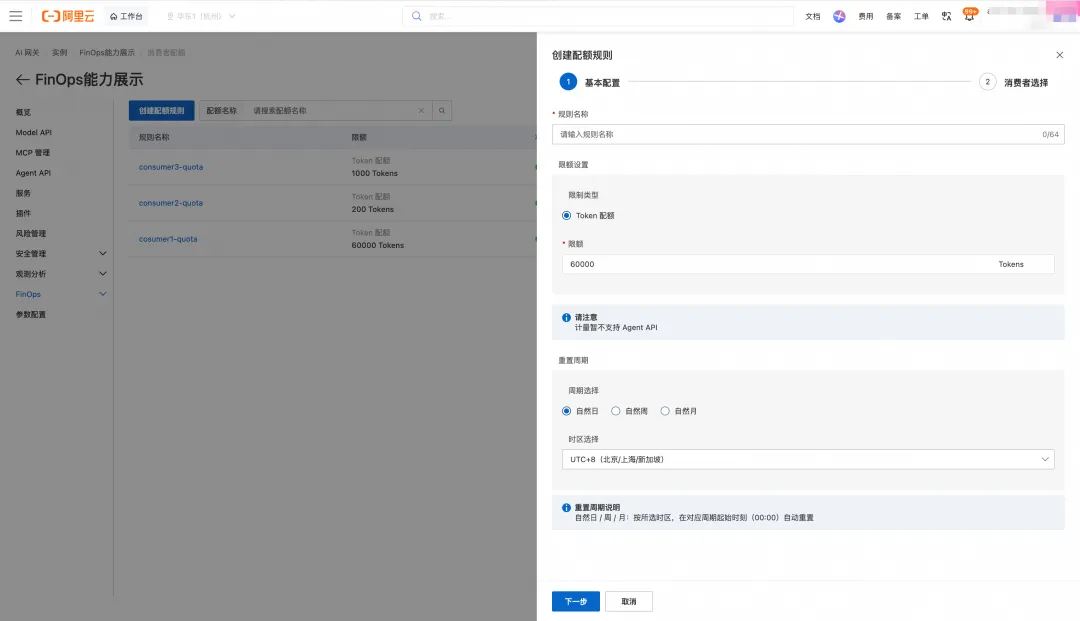This screenshot has height=621, width=1080.
Task: Go to AI 网关 breadcrumb
Action: click(28, 52)
